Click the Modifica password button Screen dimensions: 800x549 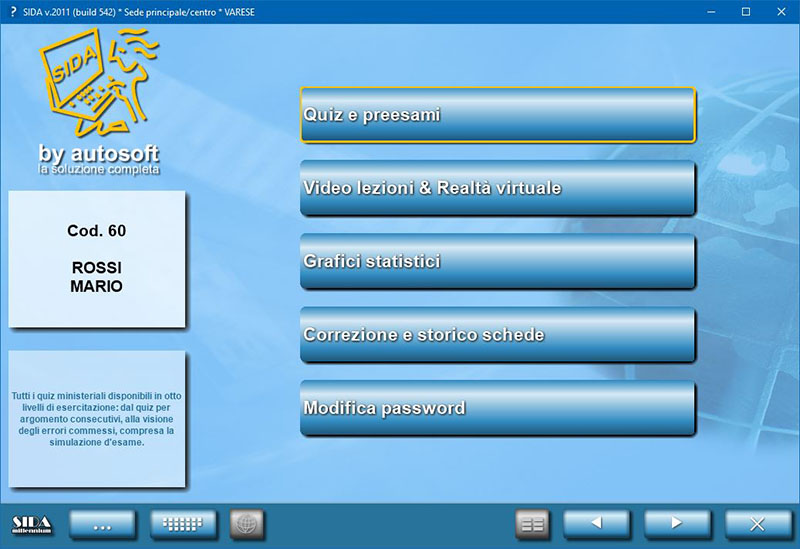tap(497, 408)
